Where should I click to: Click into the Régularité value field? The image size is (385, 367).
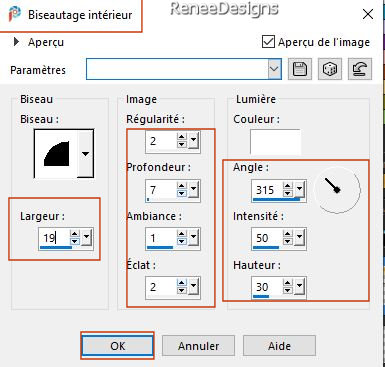pyautogui.click(x=162, y=141)
